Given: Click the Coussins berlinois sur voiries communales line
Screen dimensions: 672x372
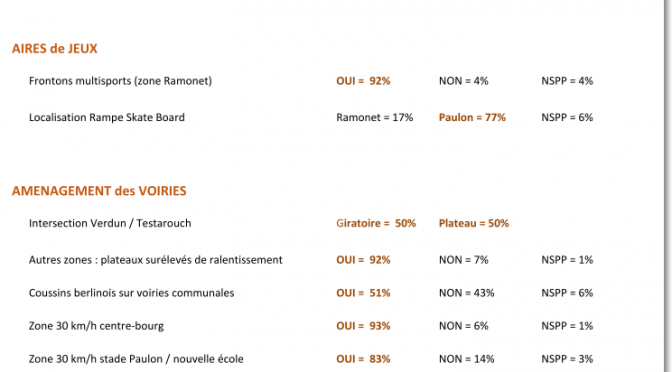Looking at the screenshot, I should (132, 293).
